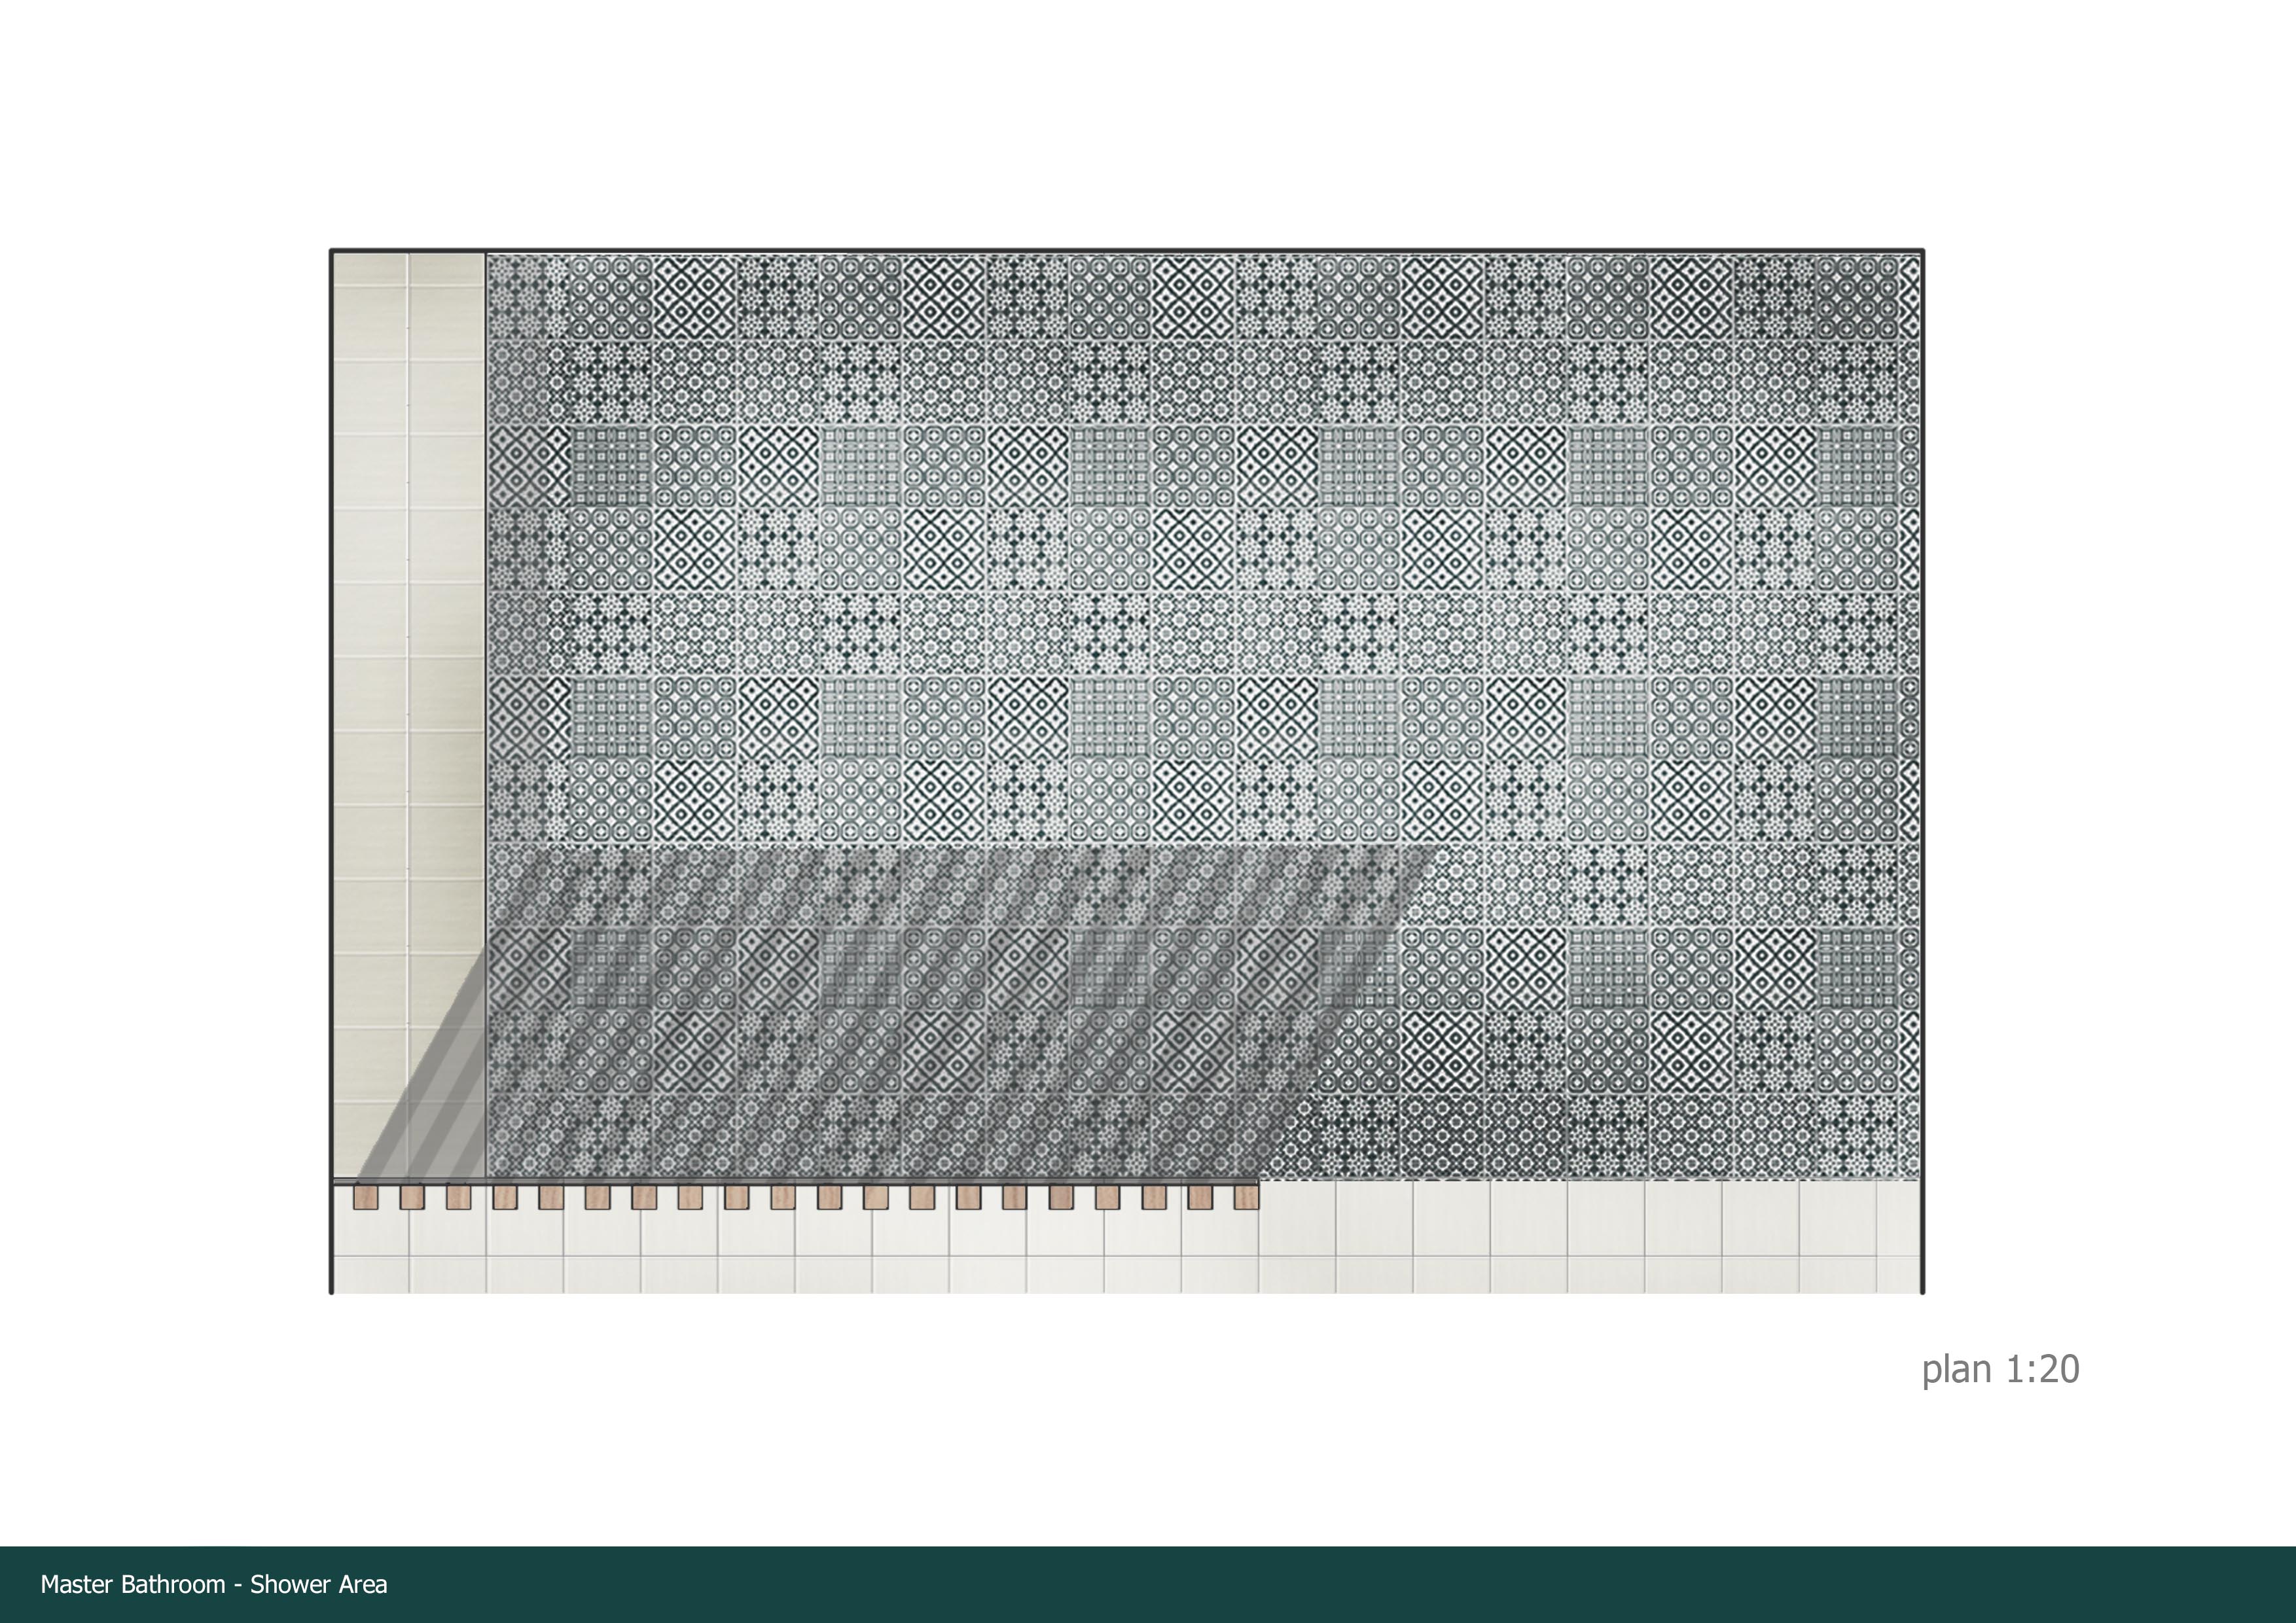The height and width of the screenshot is (1623, 2296).
Task: Click the word "plan" in scale label
Action: coord(1957,1370)
